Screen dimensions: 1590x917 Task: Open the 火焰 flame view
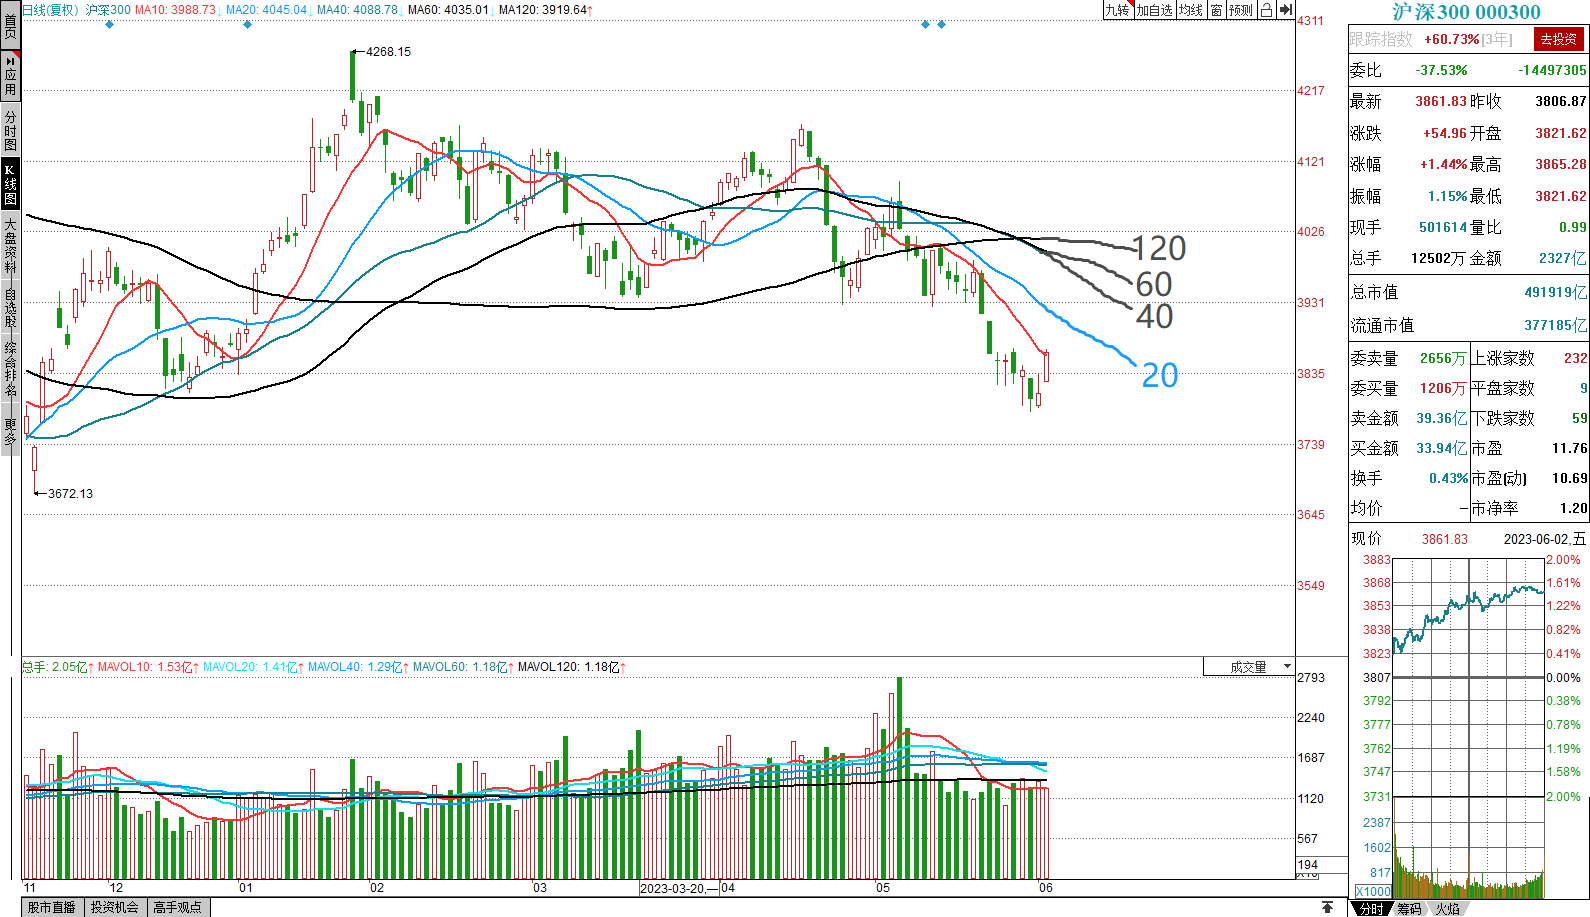tap(1447, 908)
